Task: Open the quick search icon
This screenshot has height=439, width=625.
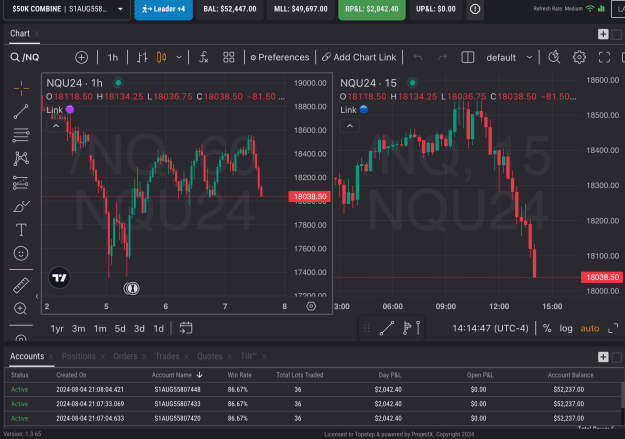Action: pyautogui.click(x=554, y=57)
